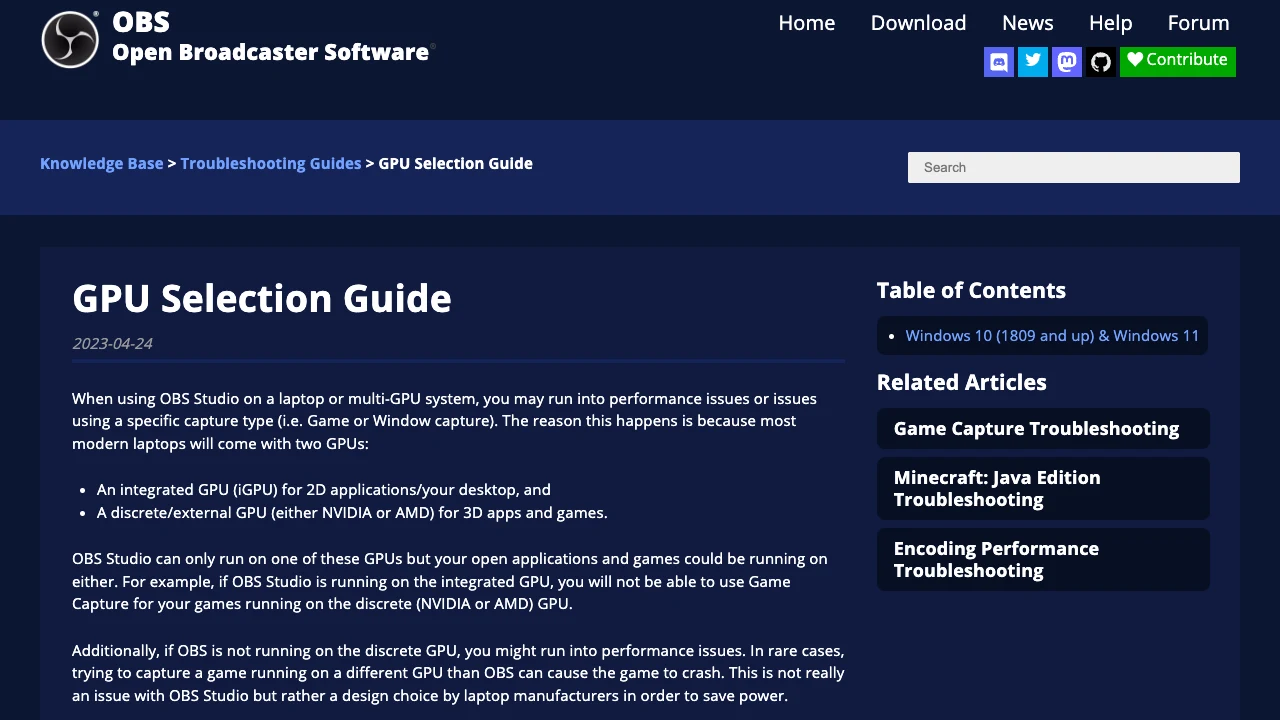Click the 2023-04-24 date text

(x=112, y=344)
